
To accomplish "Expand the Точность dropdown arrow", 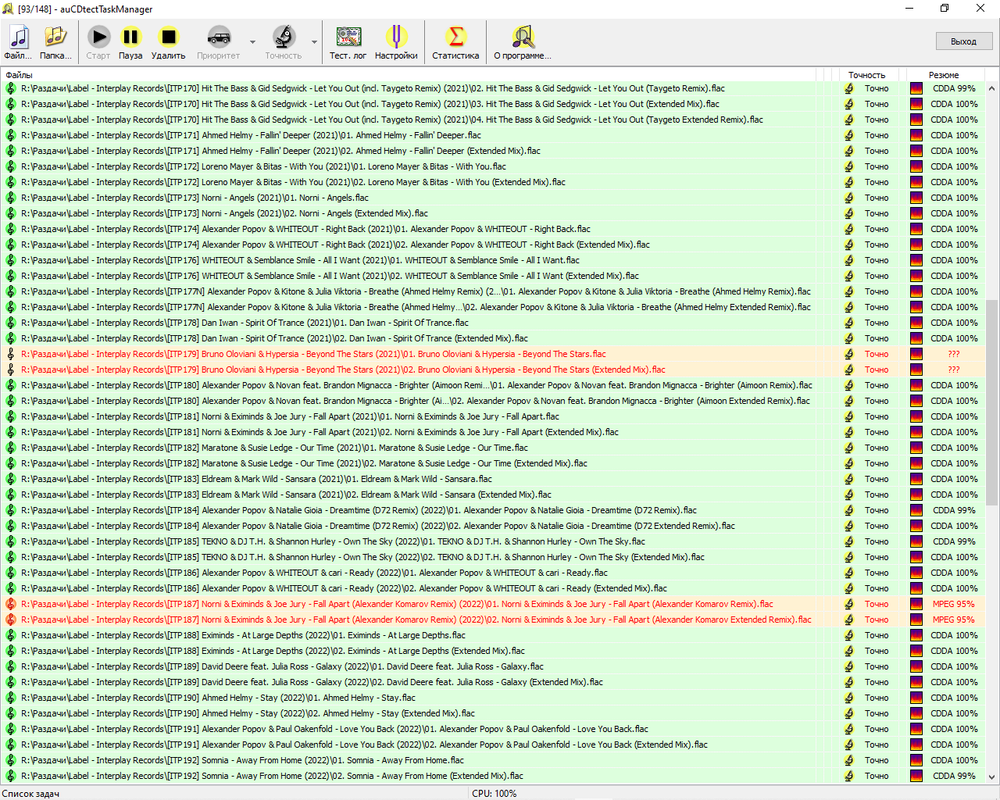I will click(314, 42).
